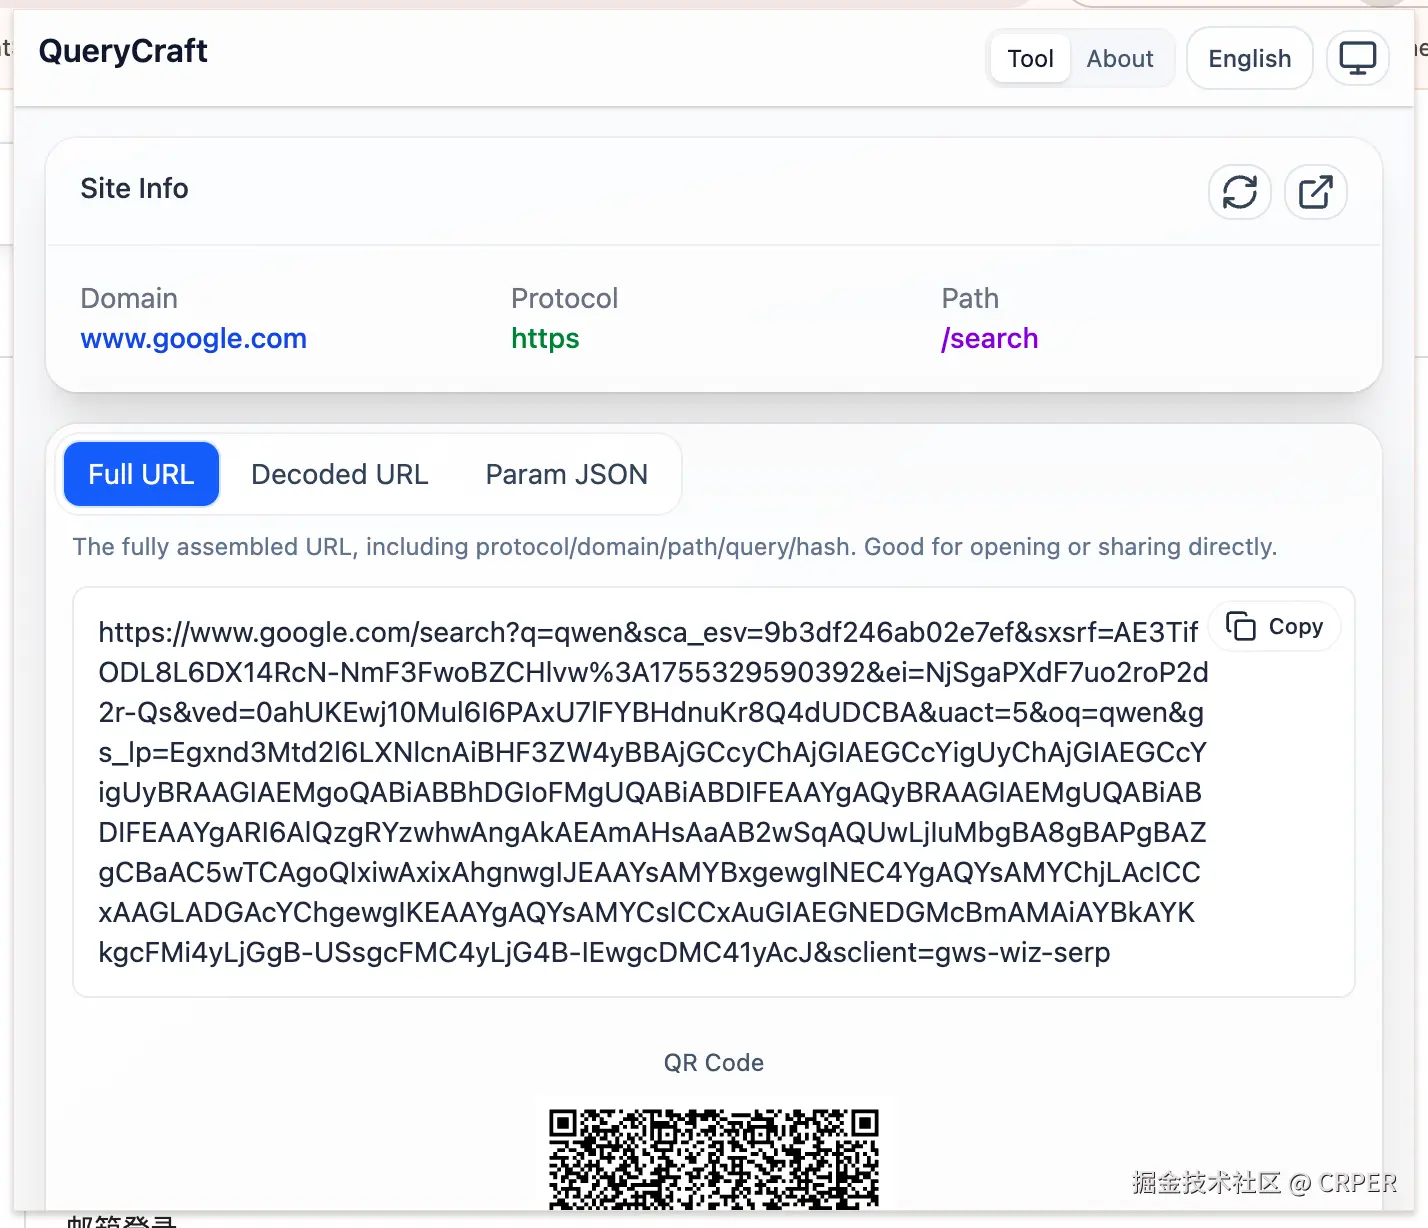The height and width of the screenshot is (1228, 1428).
Task: Click the Site Info heading
Action: click(134, 188)
